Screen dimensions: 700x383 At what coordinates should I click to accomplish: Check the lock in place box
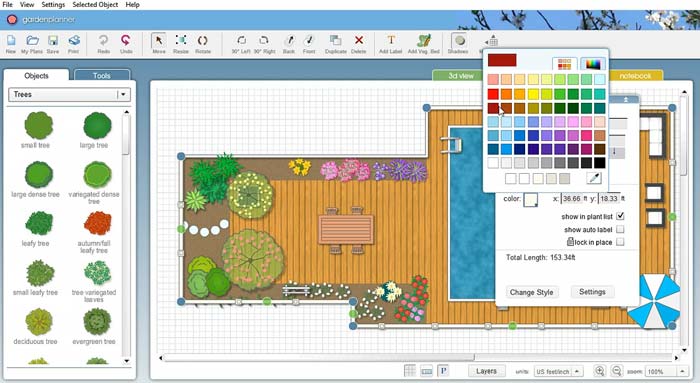point(620,241)
